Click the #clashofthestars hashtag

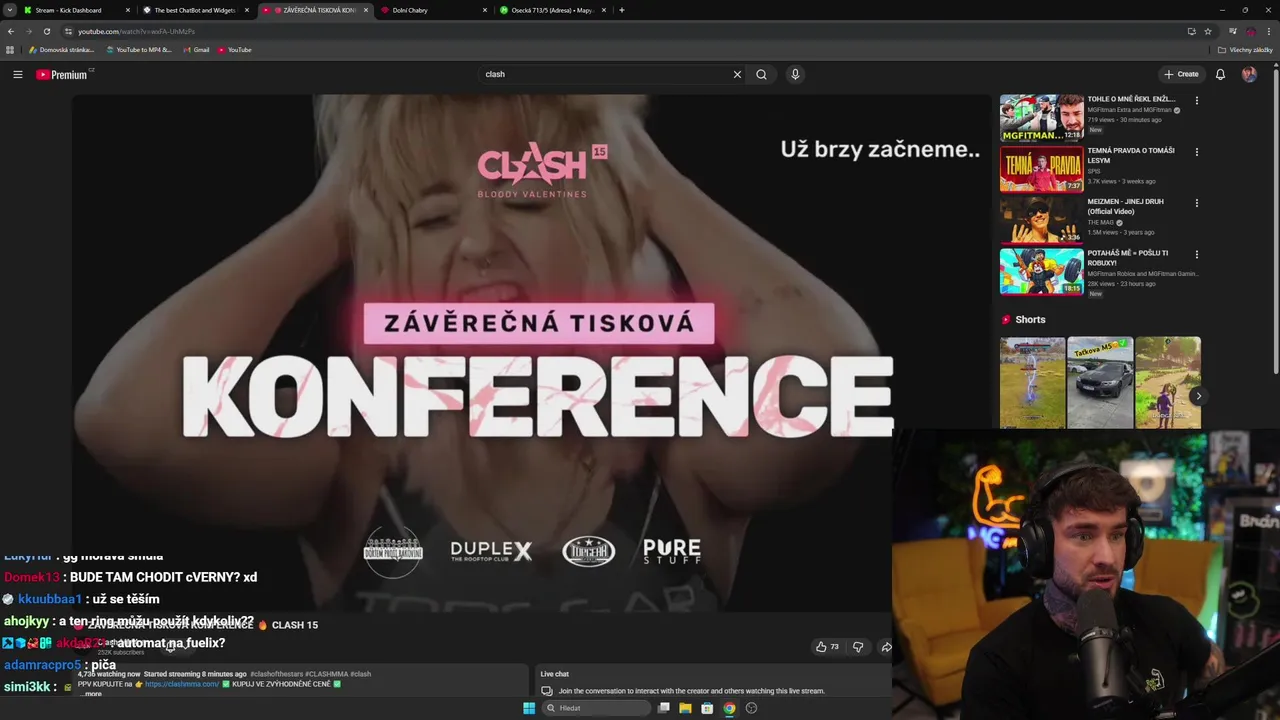(x=276, y=674)
